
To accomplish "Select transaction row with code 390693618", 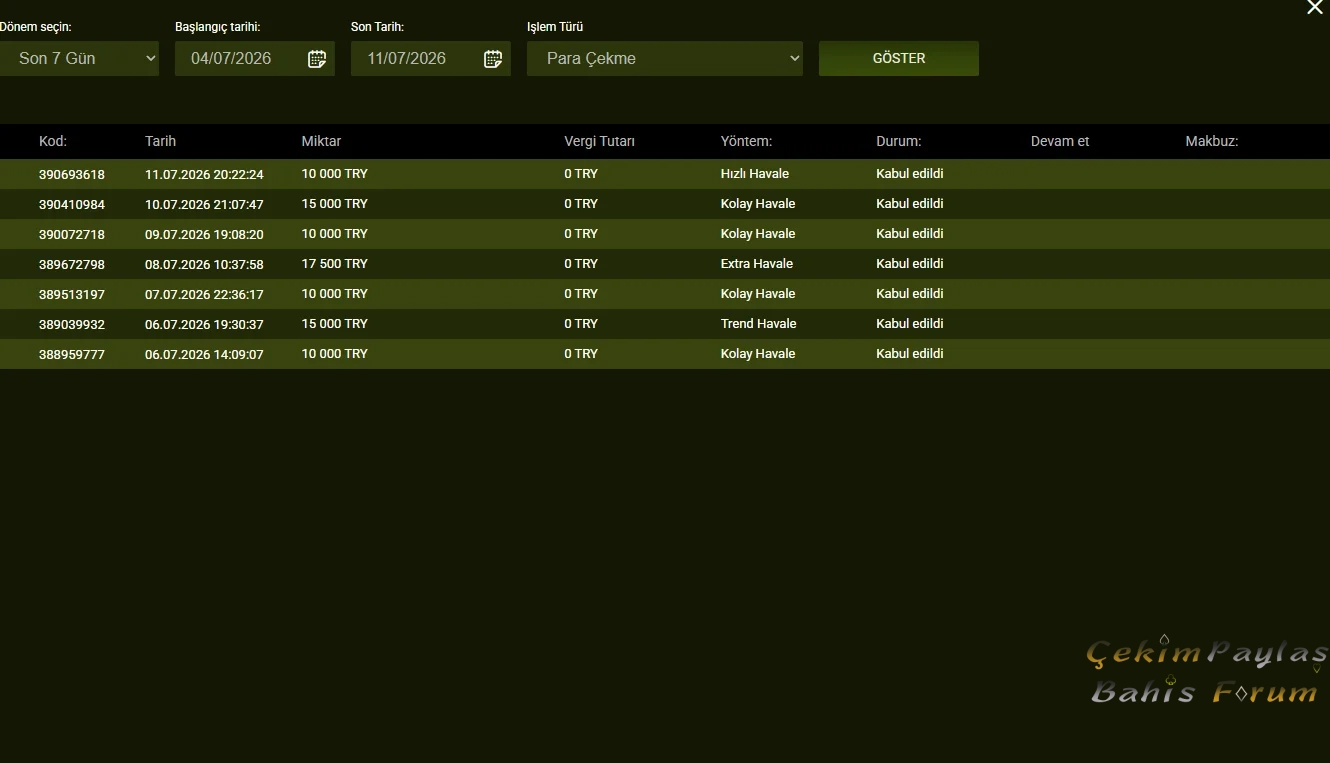I will point(665,174).
